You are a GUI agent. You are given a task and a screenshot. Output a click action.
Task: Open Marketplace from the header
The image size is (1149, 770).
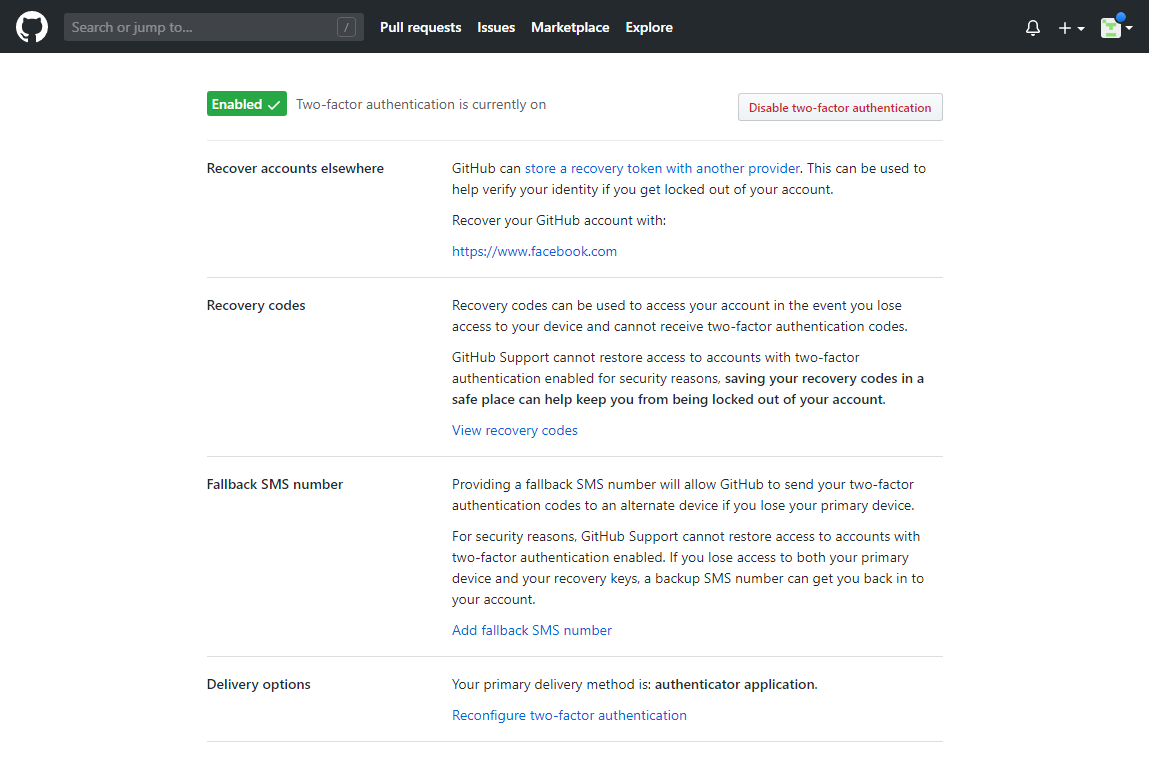point(570,27)
